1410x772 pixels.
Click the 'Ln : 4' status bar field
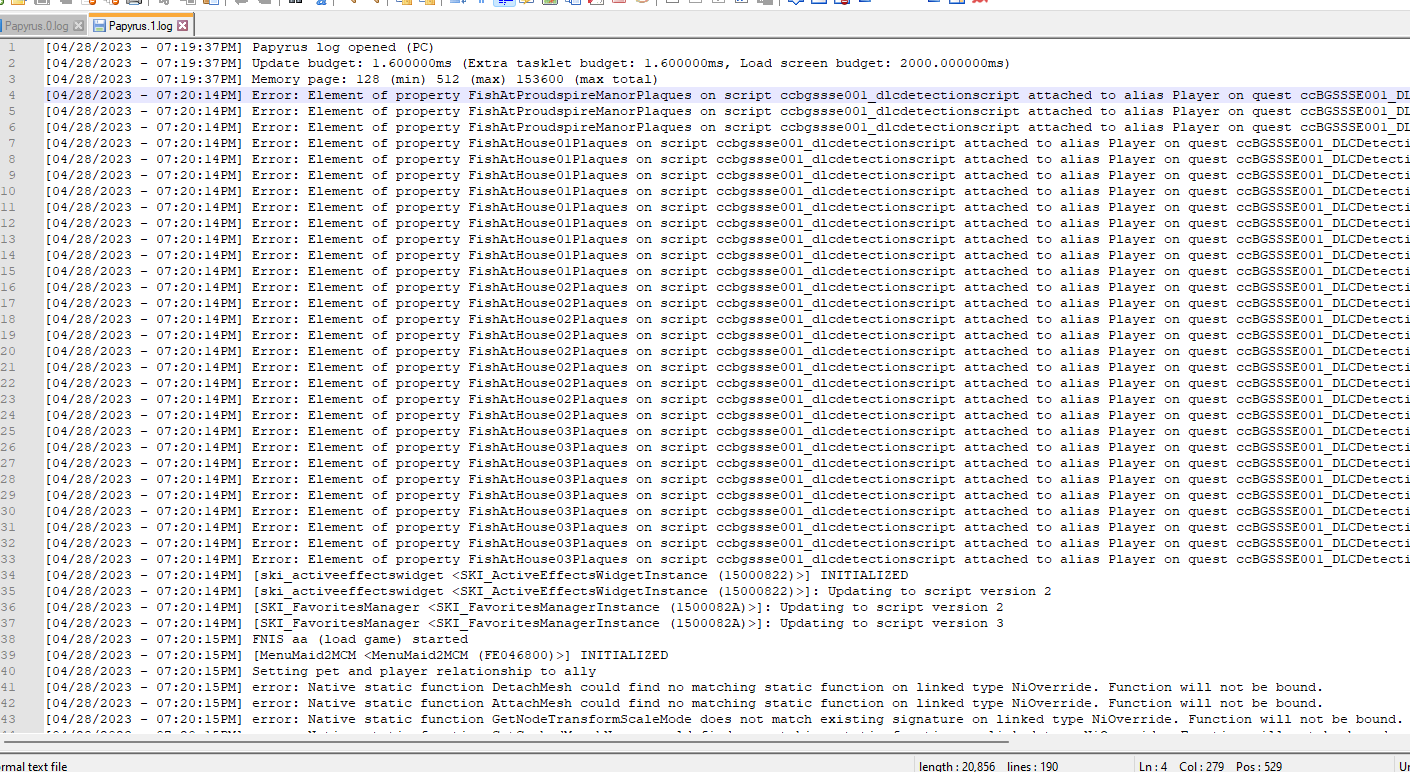pyautogui.click(x=1153, y=765)
